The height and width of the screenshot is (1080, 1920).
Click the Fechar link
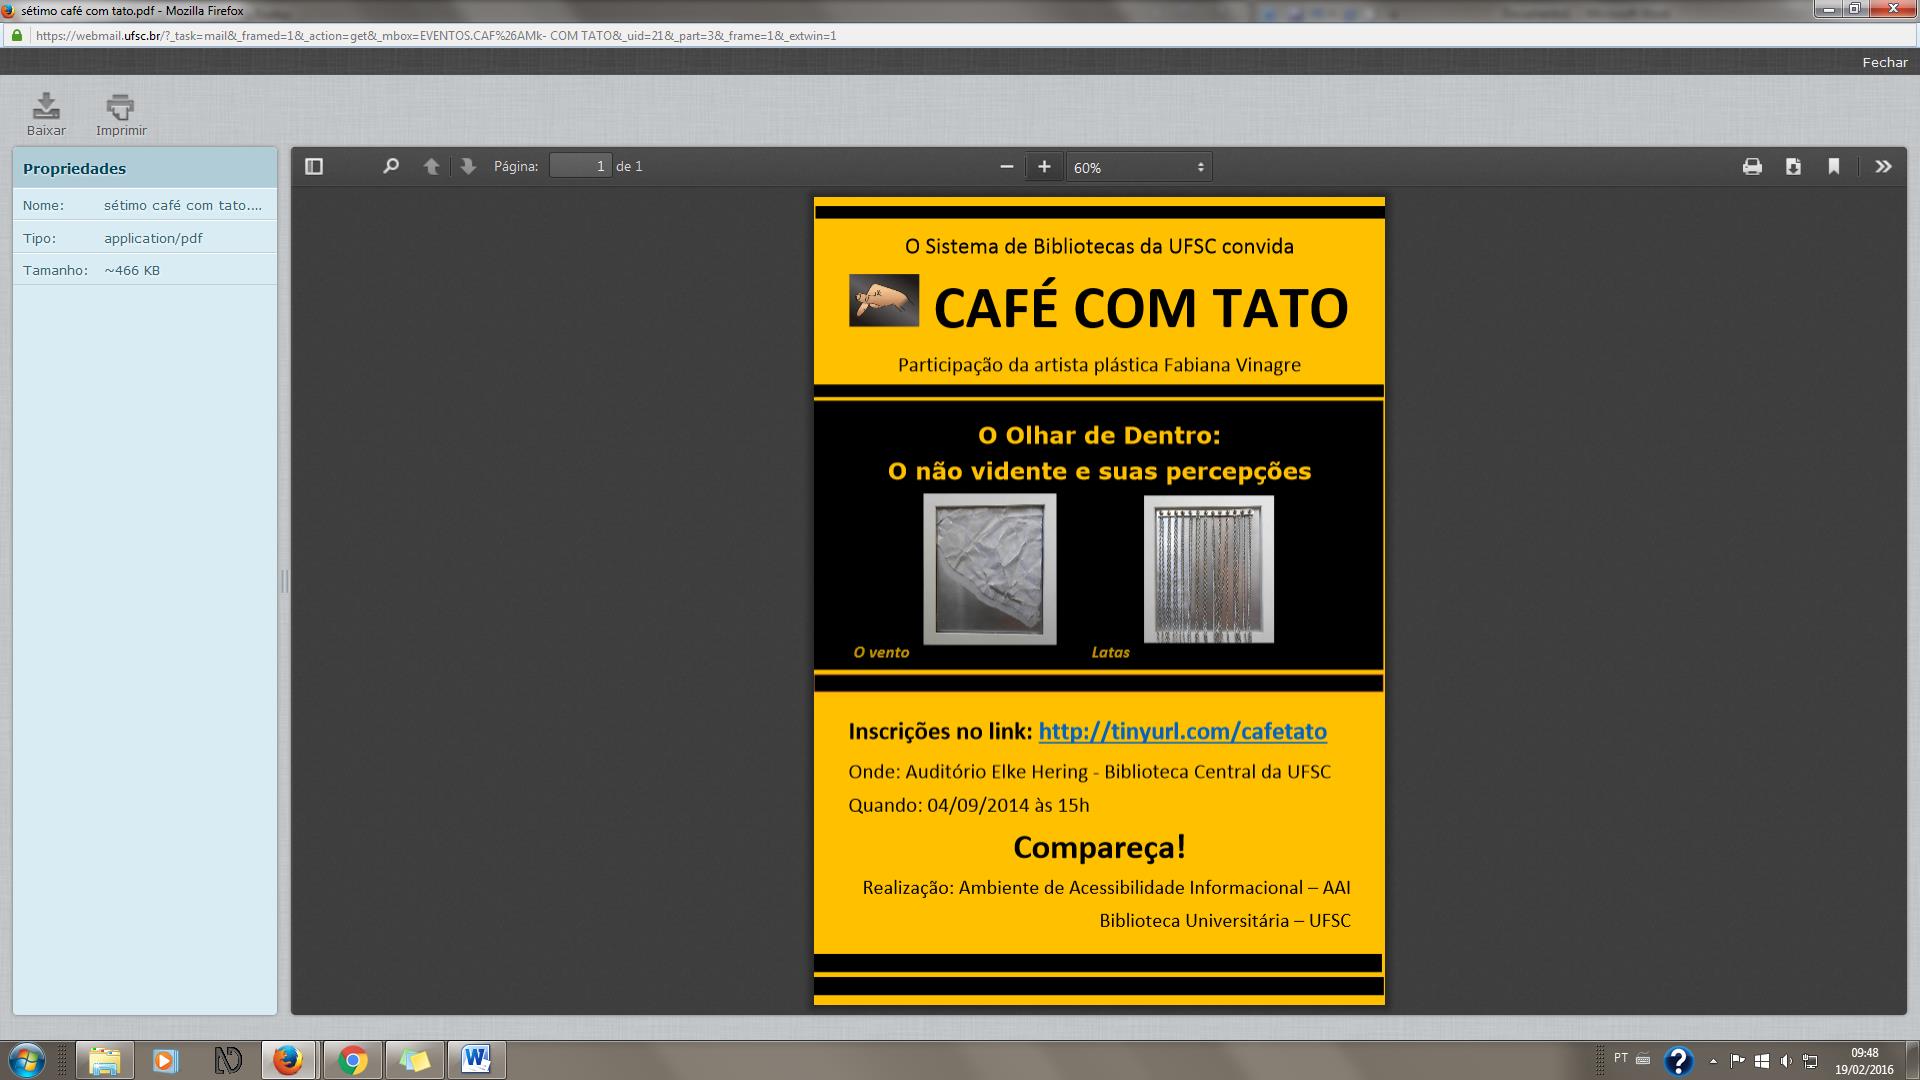tap(1885, 62)
